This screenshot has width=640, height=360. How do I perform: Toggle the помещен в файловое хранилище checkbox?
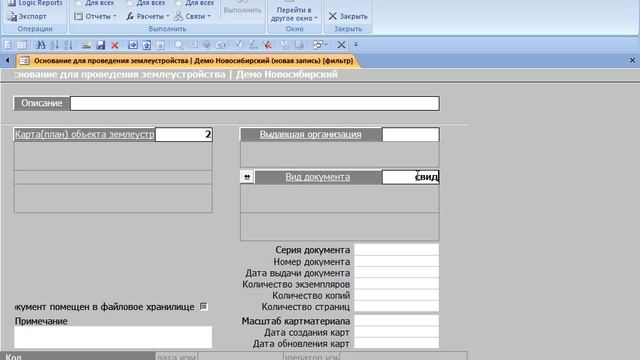(204, 307)
